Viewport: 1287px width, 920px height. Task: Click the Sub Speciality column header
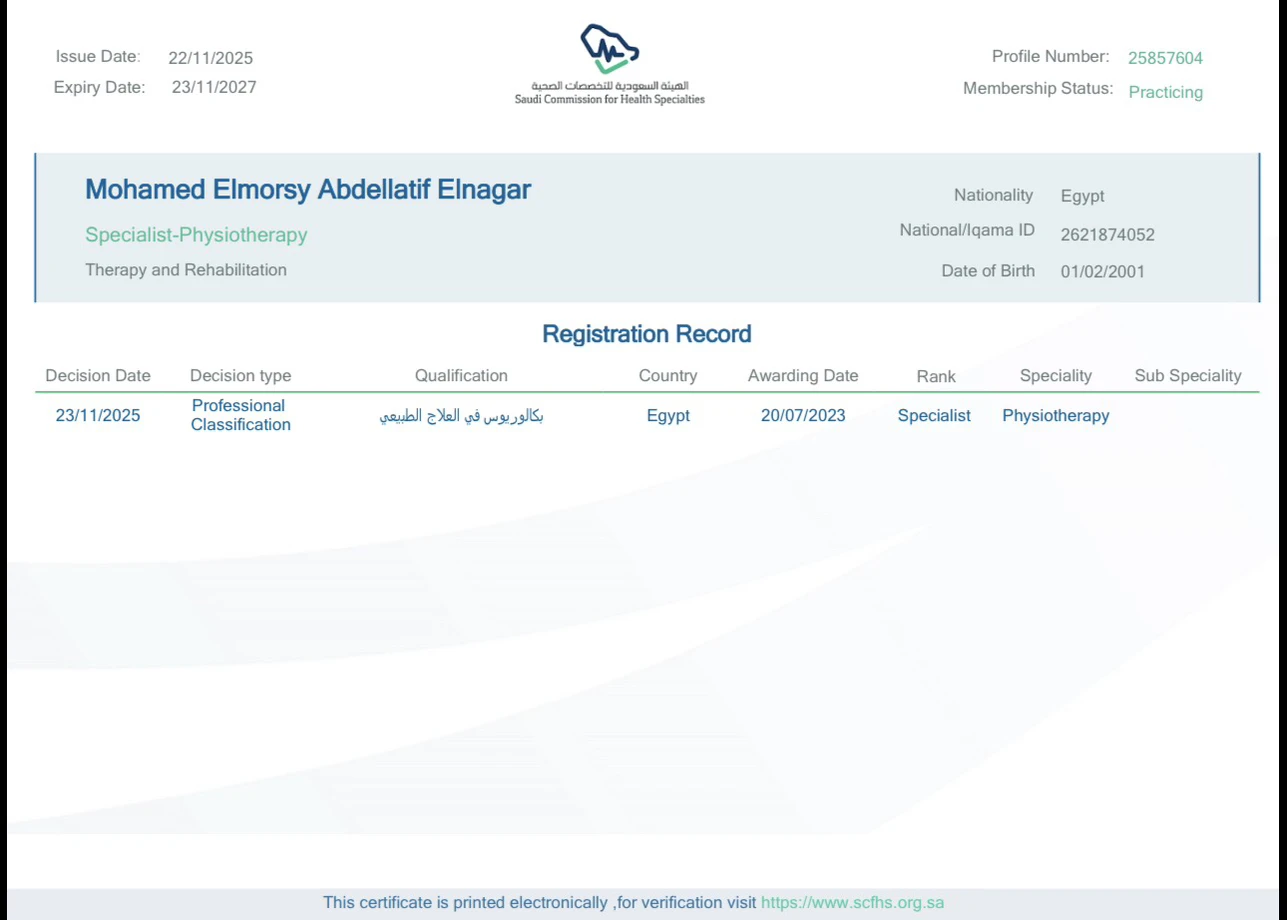coord(1187,376)
